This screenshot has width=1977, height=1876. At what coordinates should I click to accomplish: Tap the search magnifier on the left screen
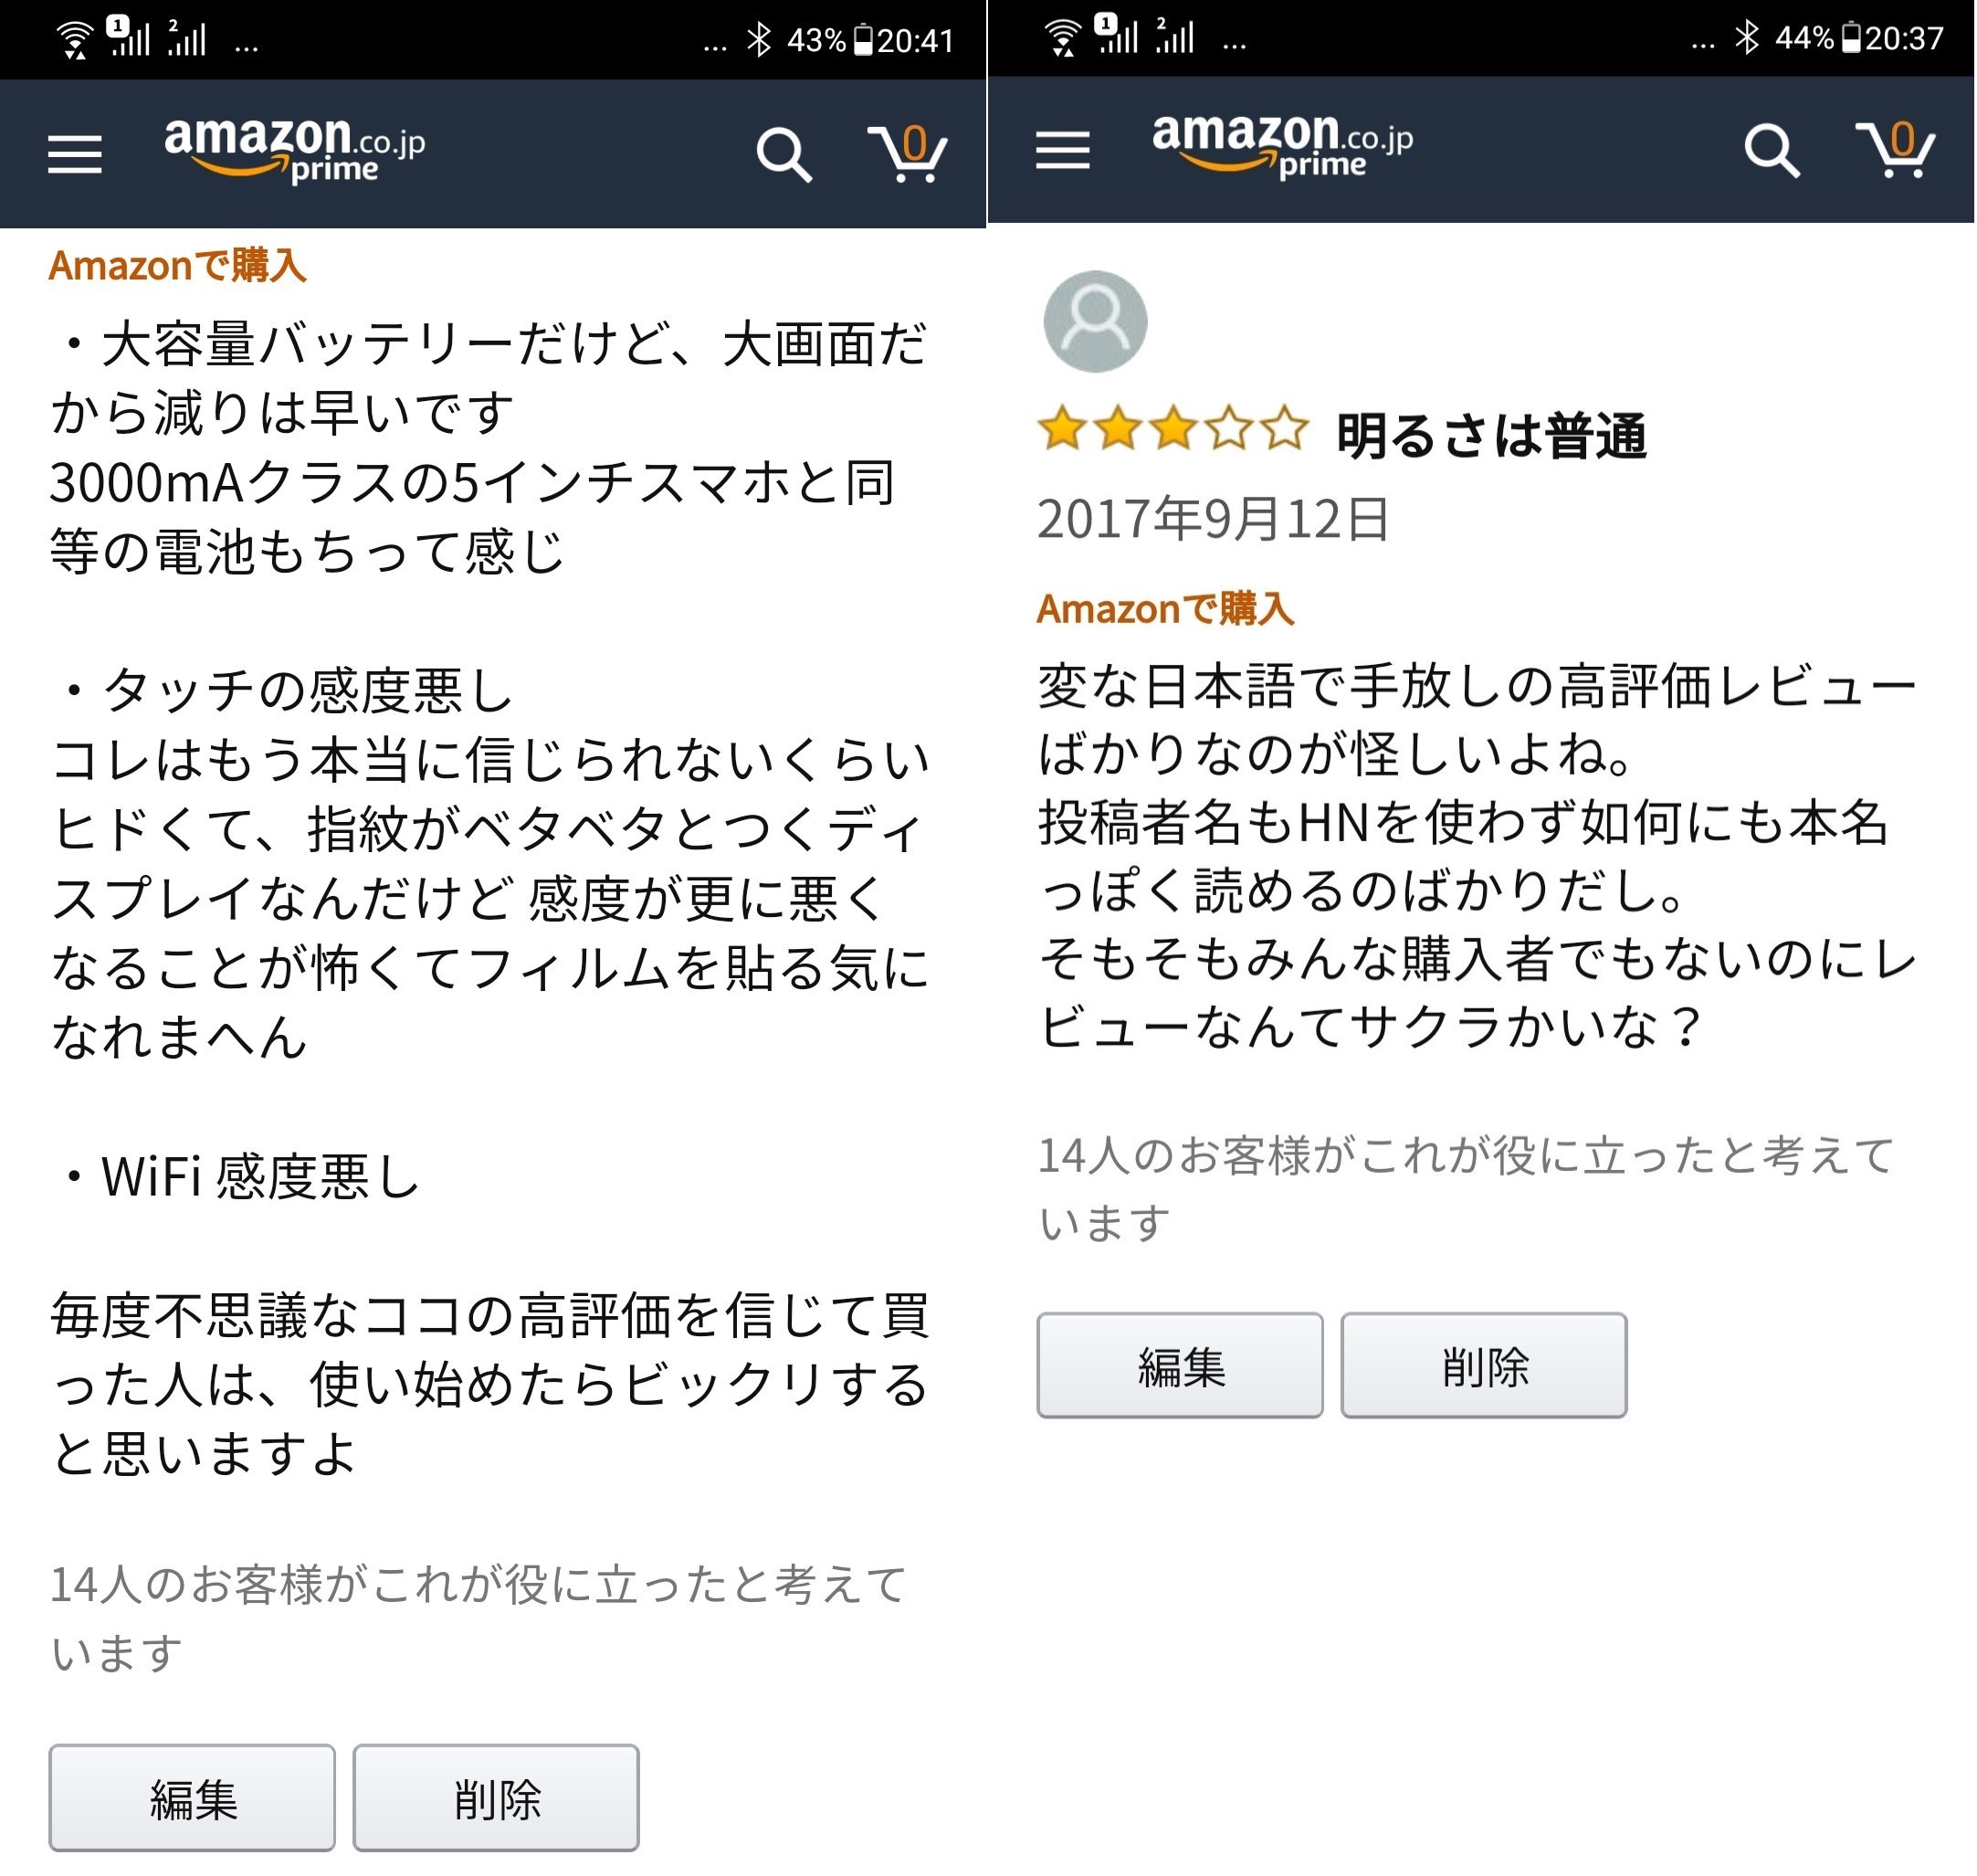click(783, 154)
